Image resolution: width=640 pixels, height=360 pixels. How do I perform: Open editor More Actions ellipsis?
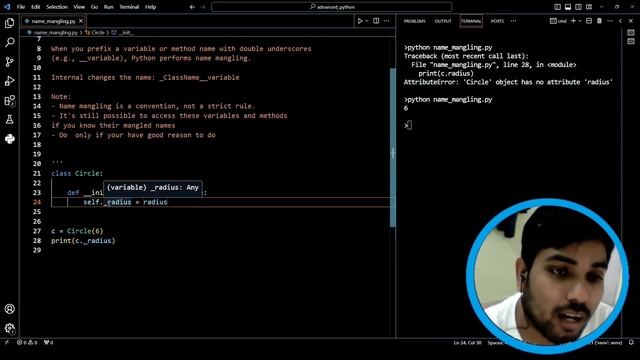387,21
